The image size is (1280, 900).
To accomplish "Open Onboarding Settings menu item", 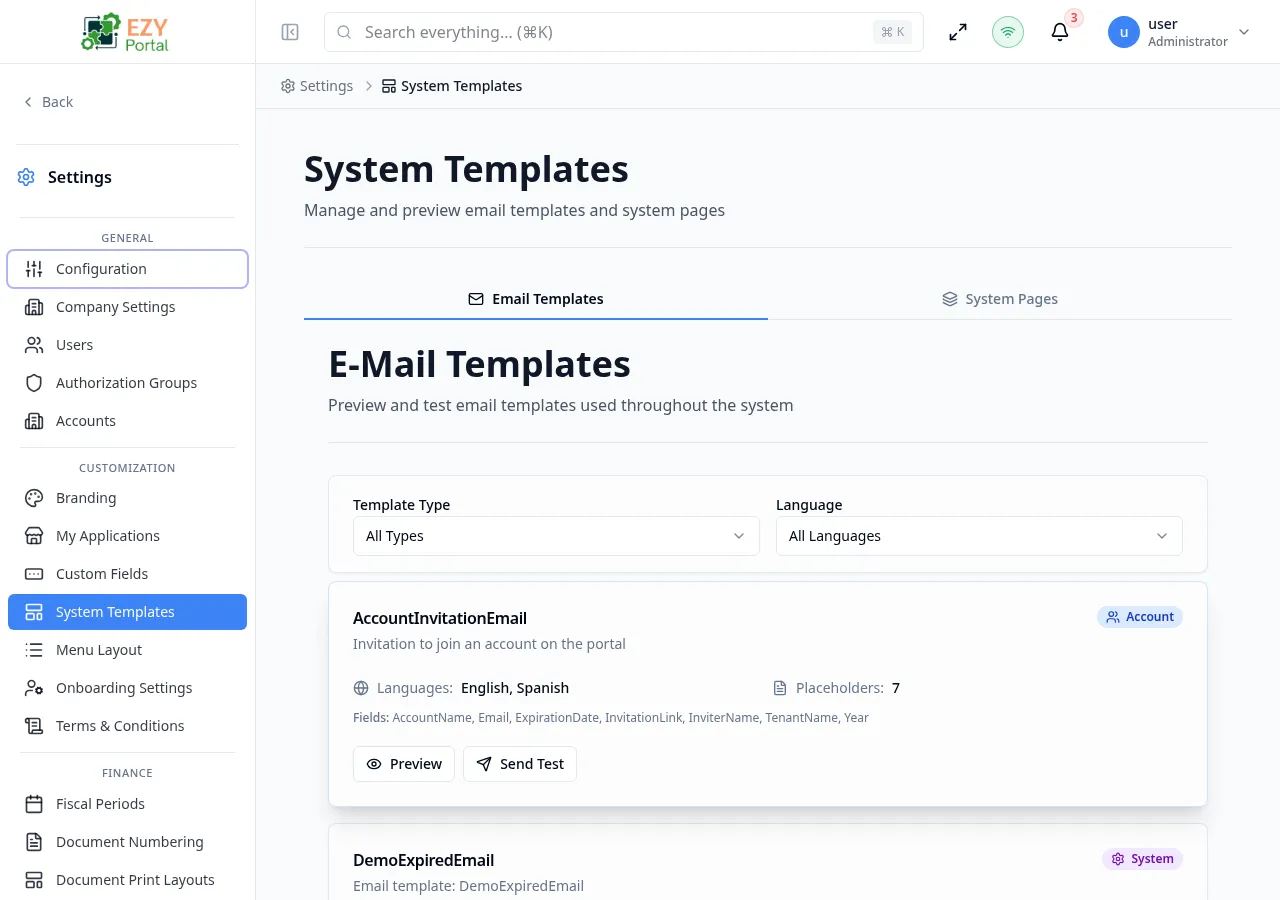I will point(128,688).
